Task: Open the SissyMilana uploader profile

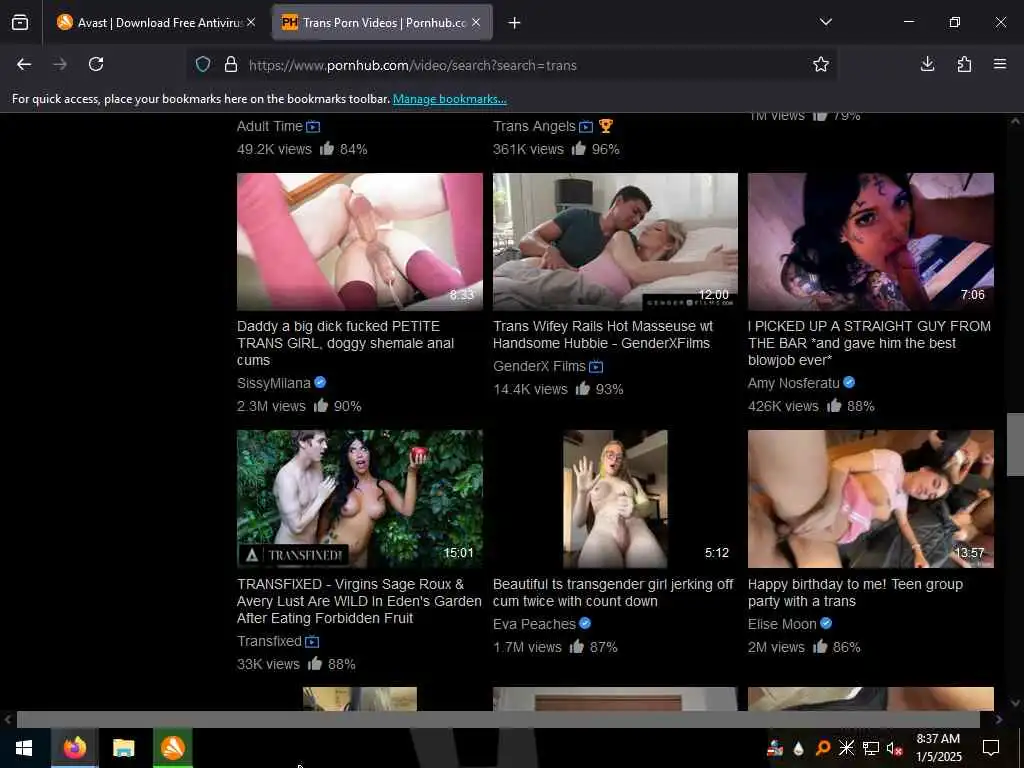Action: 274,383
